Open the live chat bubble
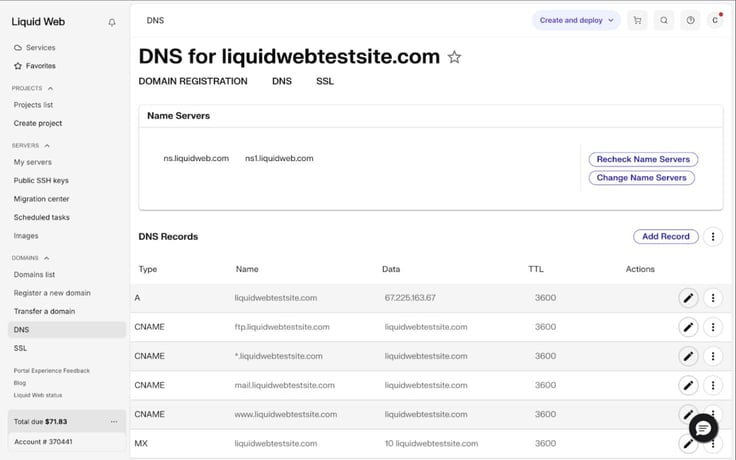Viewport: 736px width, 460px height. click(703, 428)
